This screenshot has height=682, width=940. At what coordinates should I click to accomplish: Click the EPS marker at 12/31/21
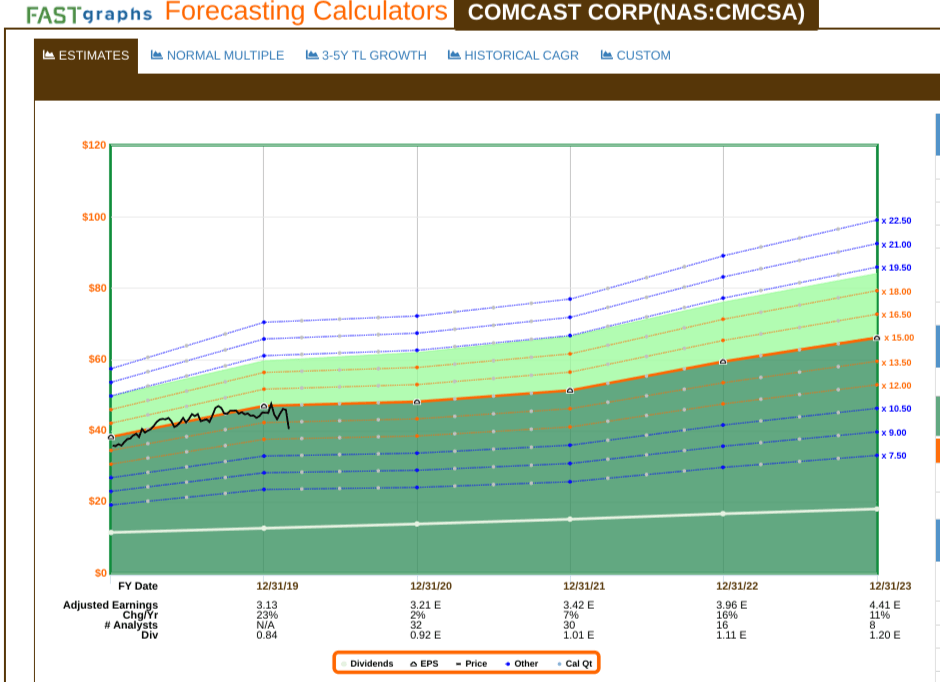pyautogui.click(x=570, y=391)
